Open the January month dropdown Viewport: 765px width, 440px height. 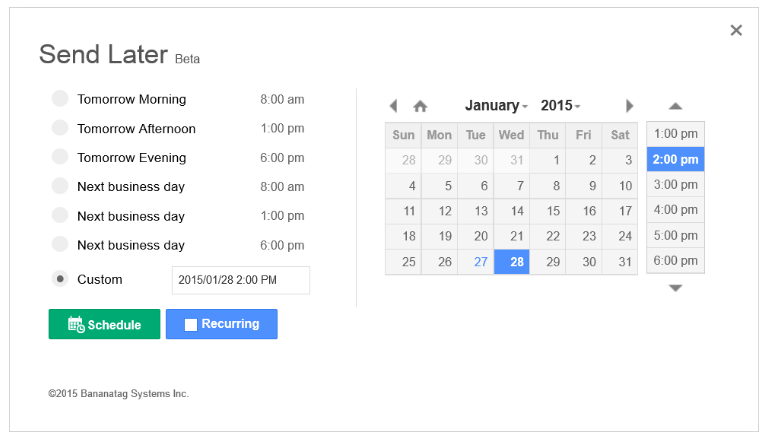click(x=496, y=105)
